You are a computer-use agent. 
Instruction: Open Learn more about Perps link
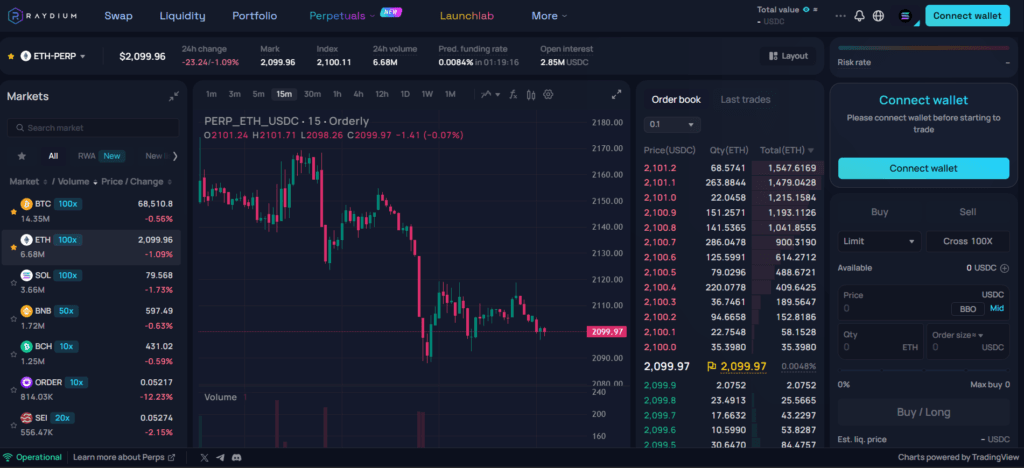pos(124,458)
